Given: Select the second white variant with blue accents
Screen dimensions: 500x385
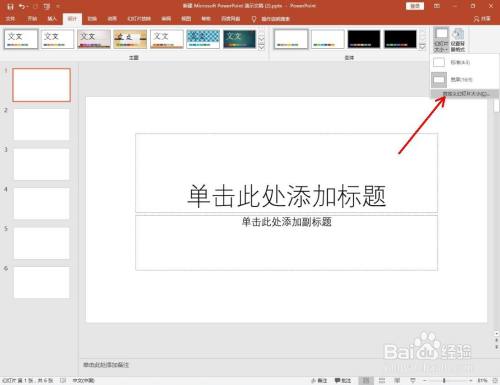Looking at the screenshot, I should pos(328,39).
